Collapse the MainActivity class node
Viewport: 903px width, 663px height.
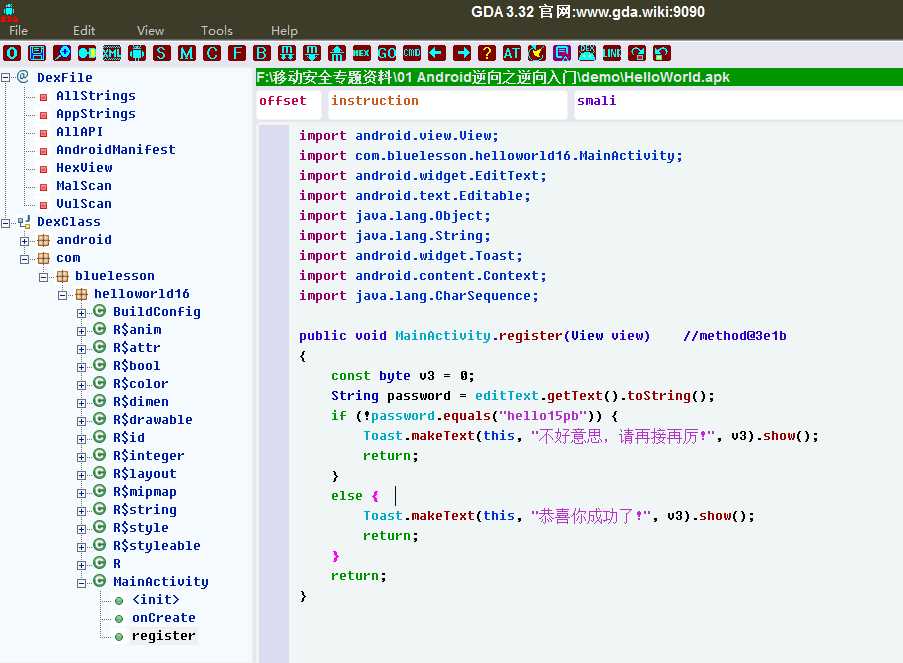[81, 582]
